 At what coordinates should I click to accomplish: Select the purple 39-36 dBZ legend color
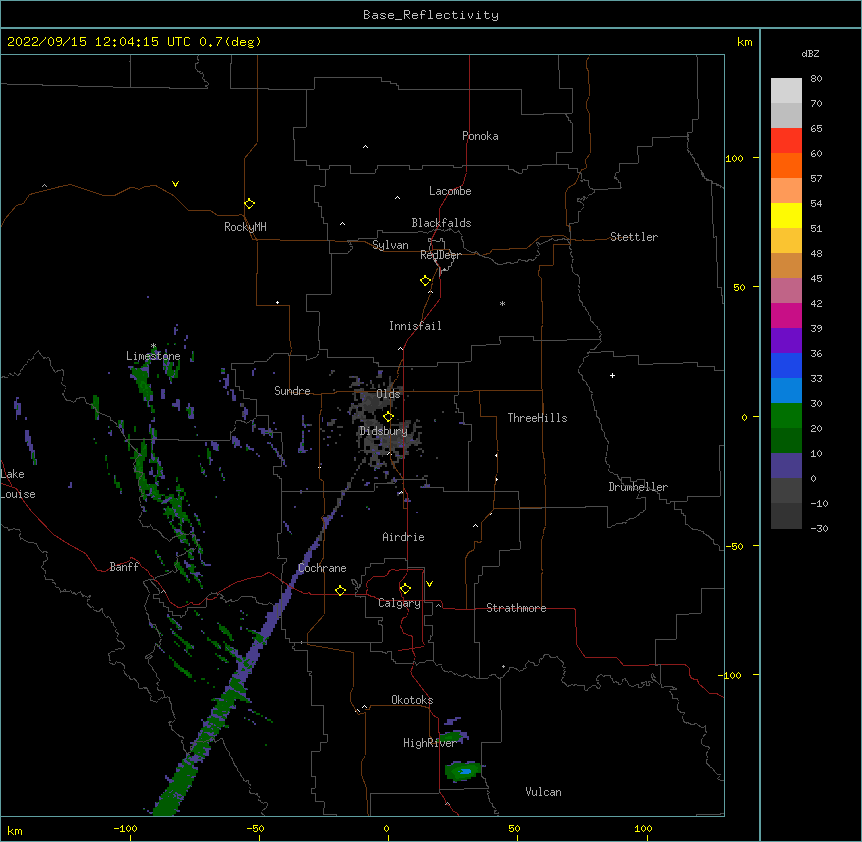click(786, 341)
